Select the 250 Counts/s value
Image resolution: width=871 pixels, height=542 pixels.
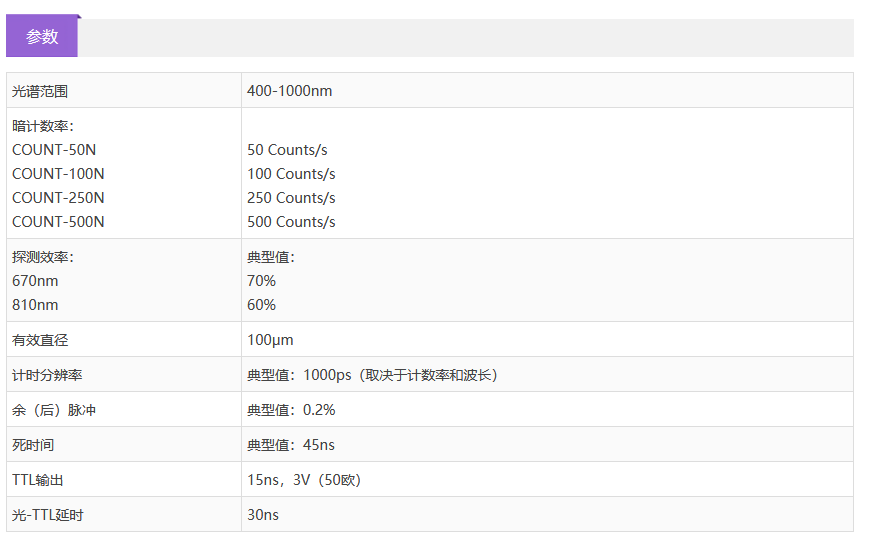click(291, 198)
